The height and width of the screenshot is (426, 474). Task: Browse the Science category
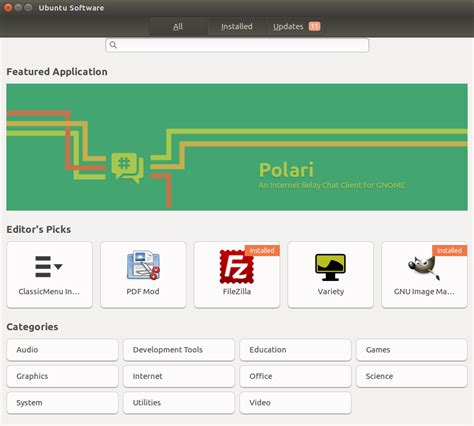click(412, 376)
